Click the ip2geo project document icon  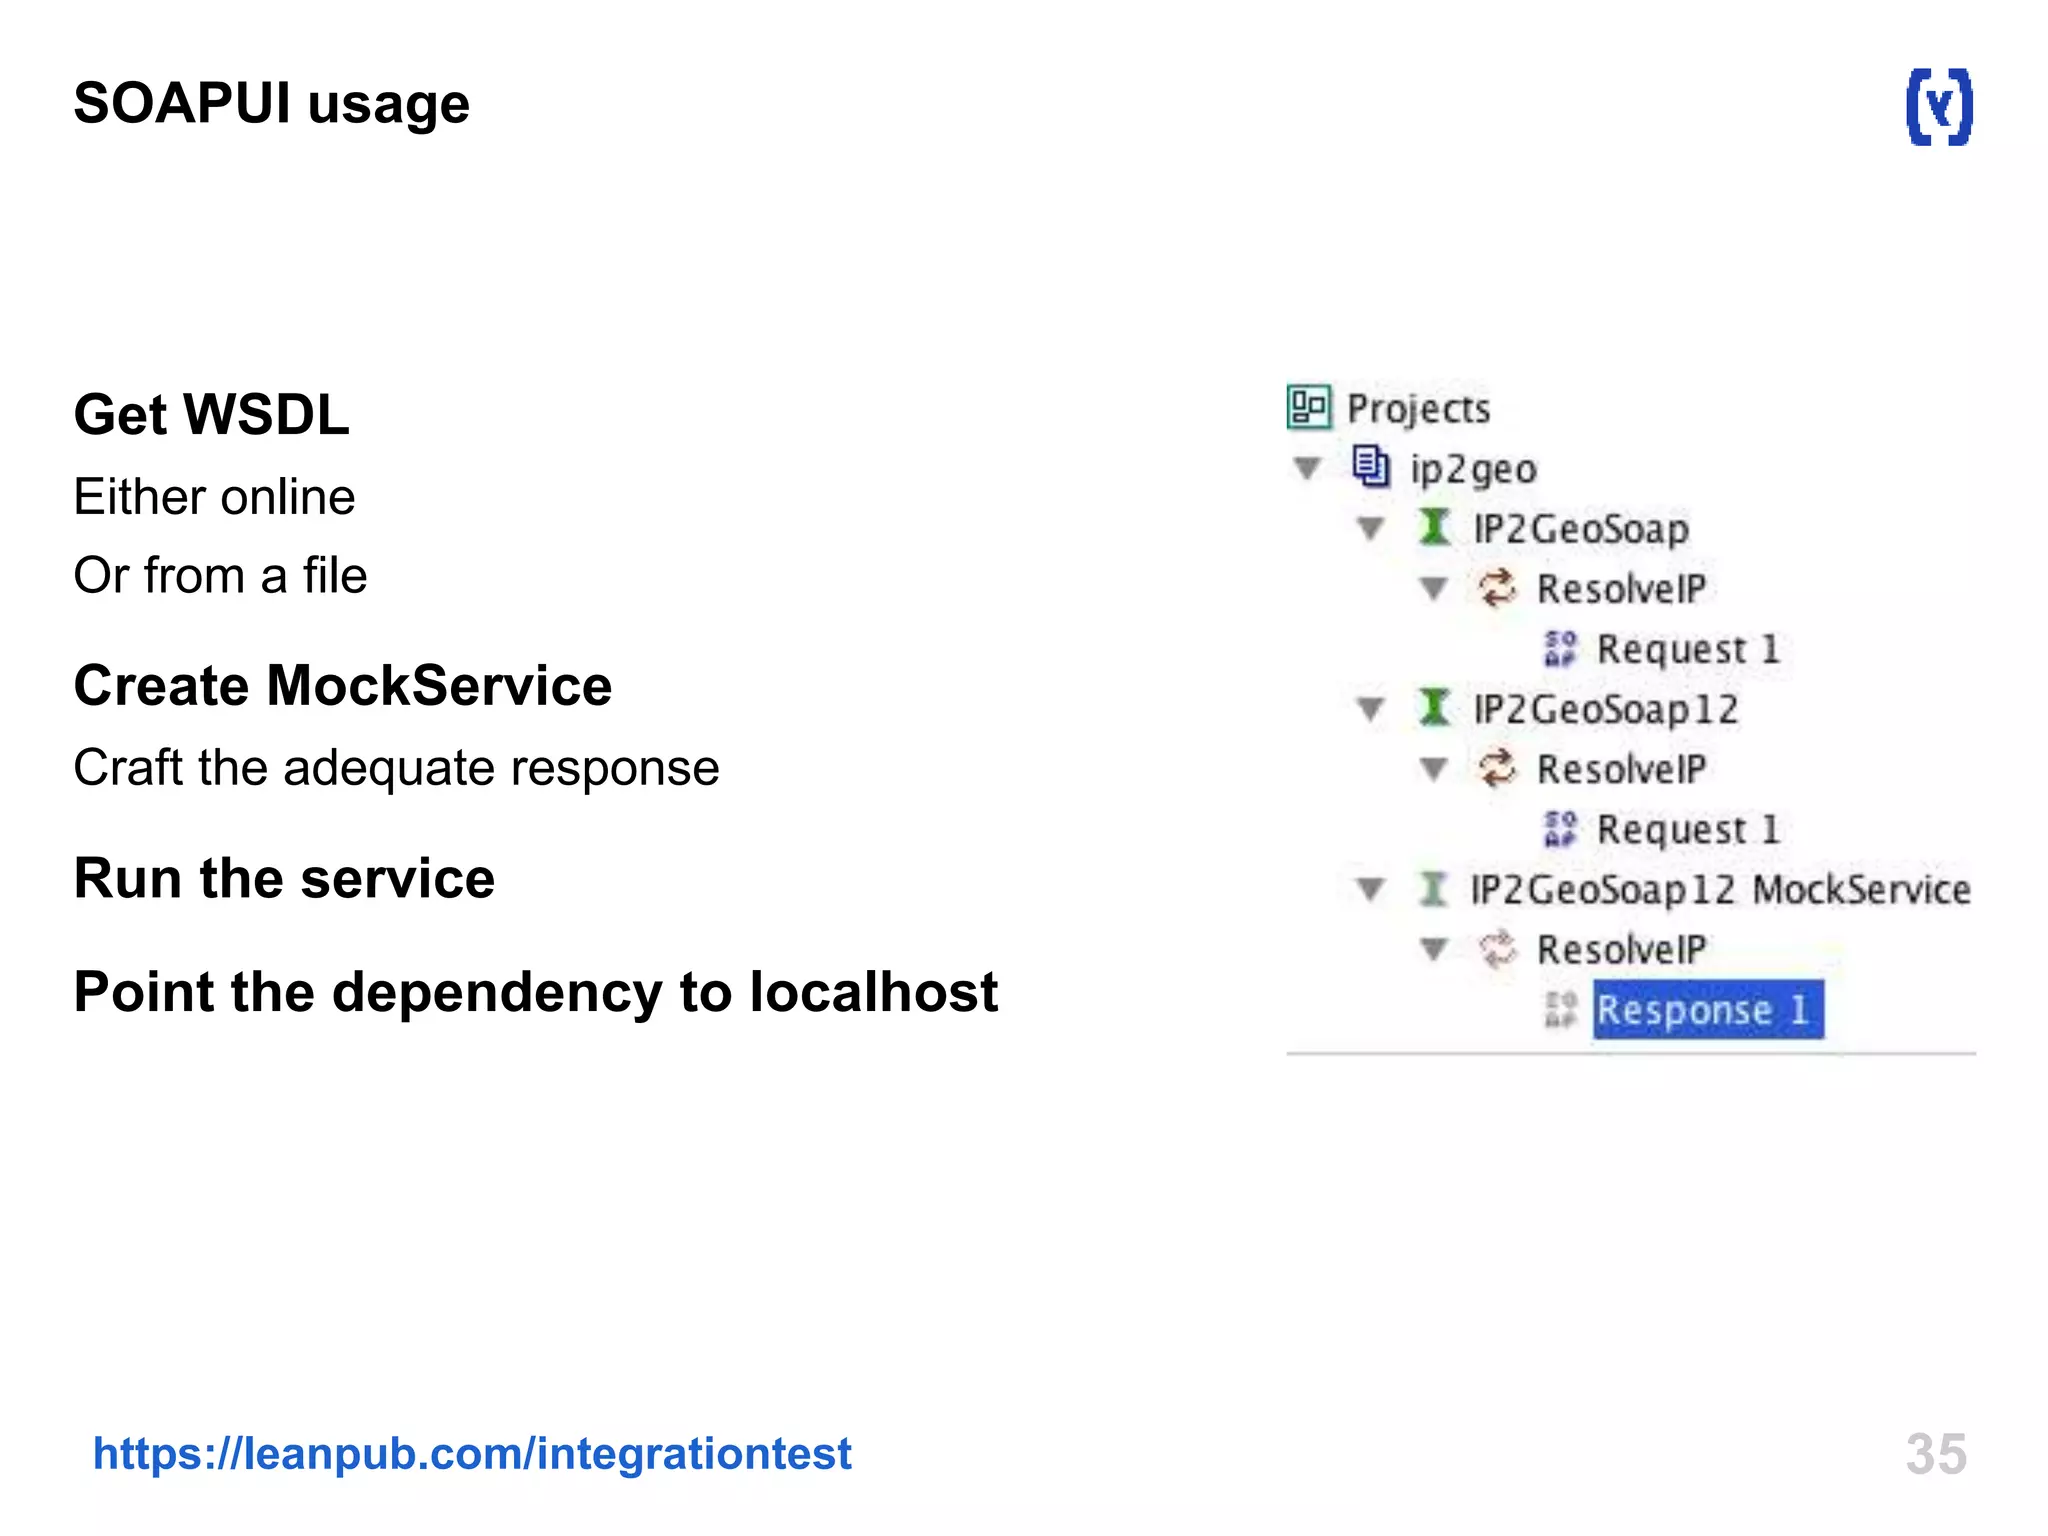[1370, 467]
